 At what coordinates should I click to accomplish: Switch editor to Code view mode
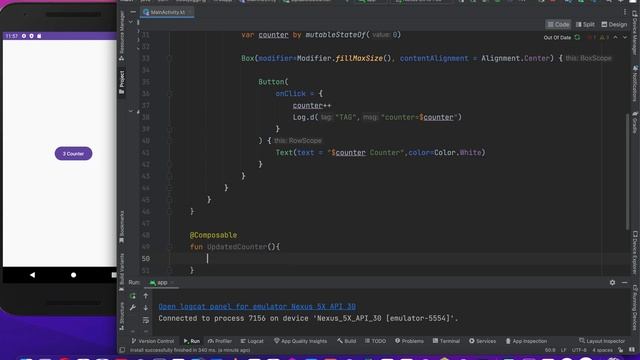click(x=558, y=24)
